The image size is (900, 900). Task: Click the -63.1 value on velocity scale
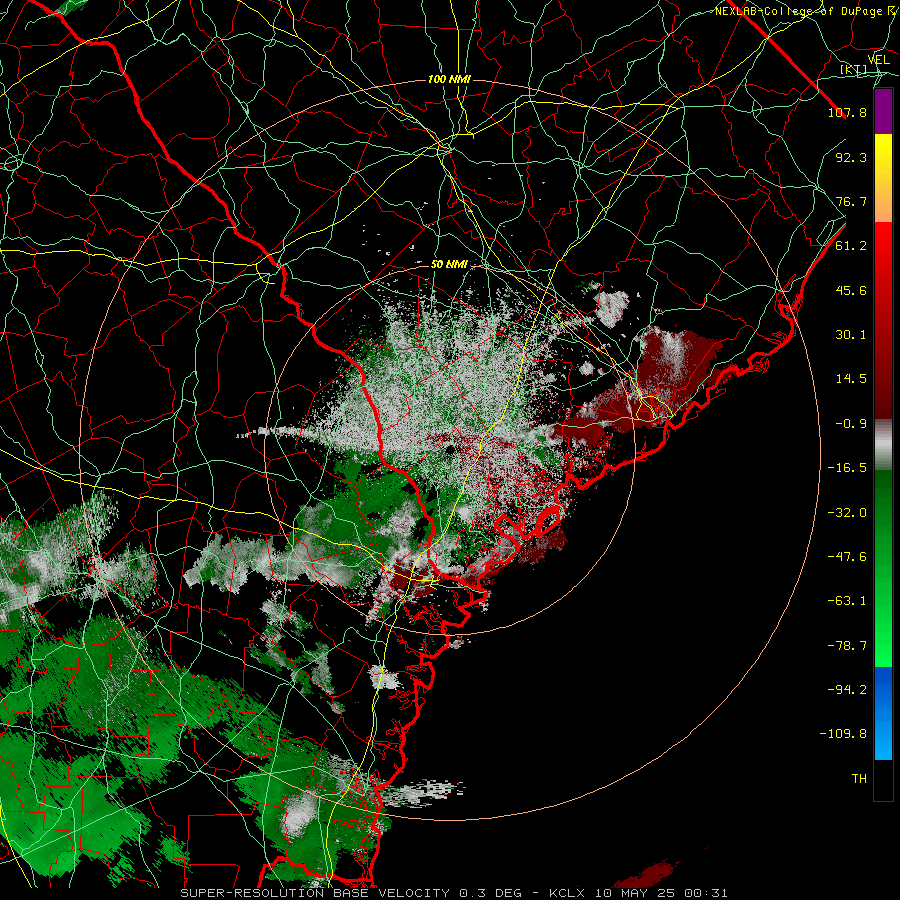pos(847,601)
